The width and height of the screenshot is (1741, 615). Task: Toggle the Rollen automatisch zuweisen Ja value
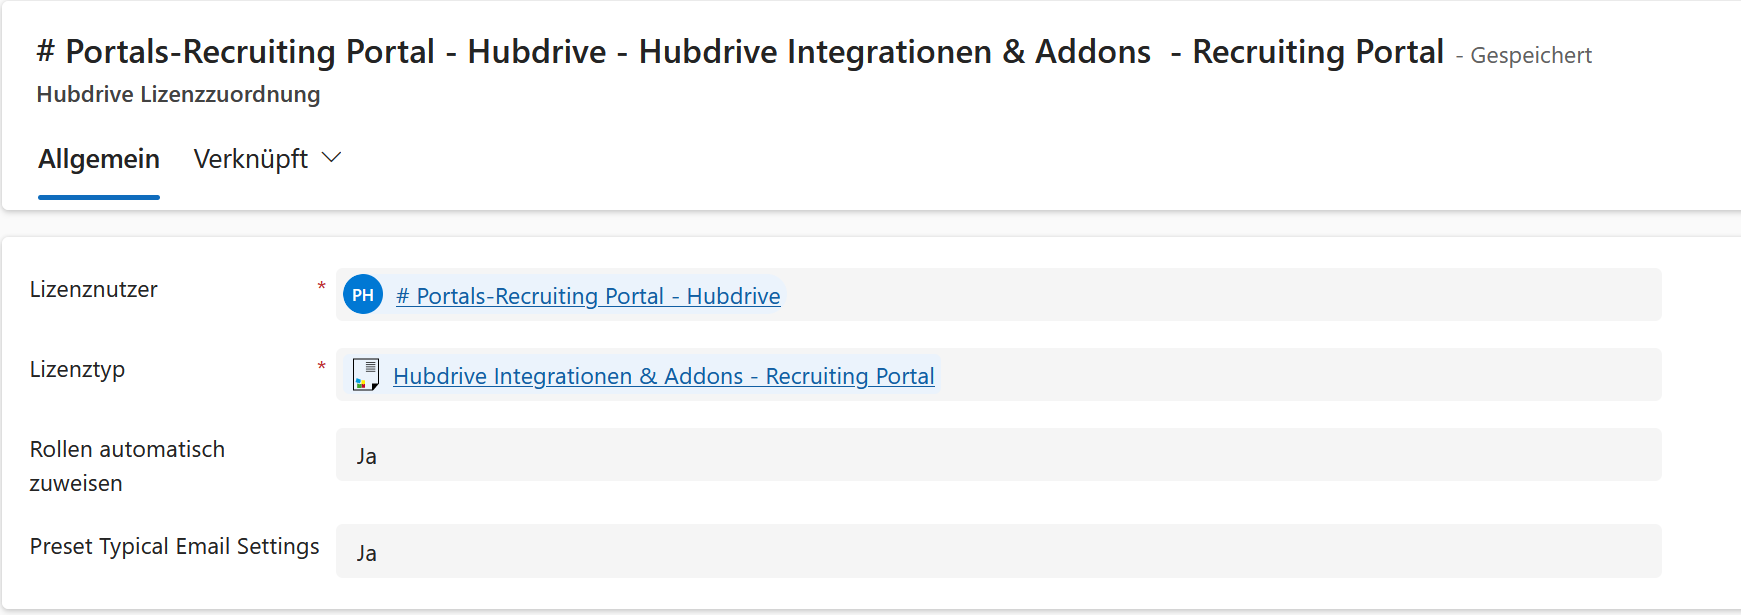998,455
